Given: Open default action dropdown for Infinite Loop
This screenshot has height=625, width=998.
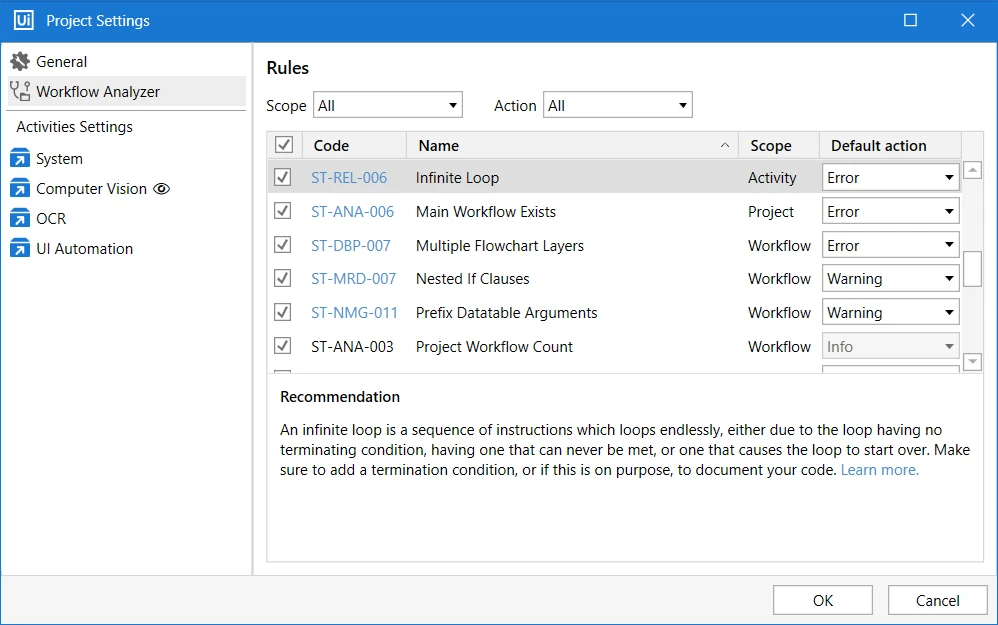Looking at the screenshot, I should click(890, 178).
